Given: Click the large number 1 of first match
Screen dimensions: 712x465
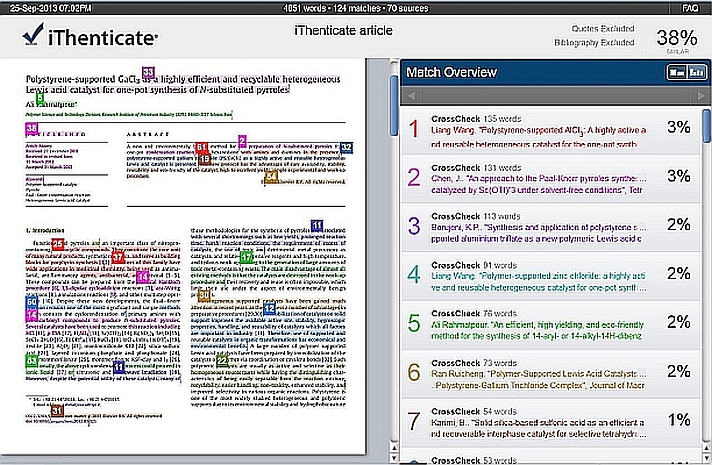Looking at the screenshot, I should (413, 129).
